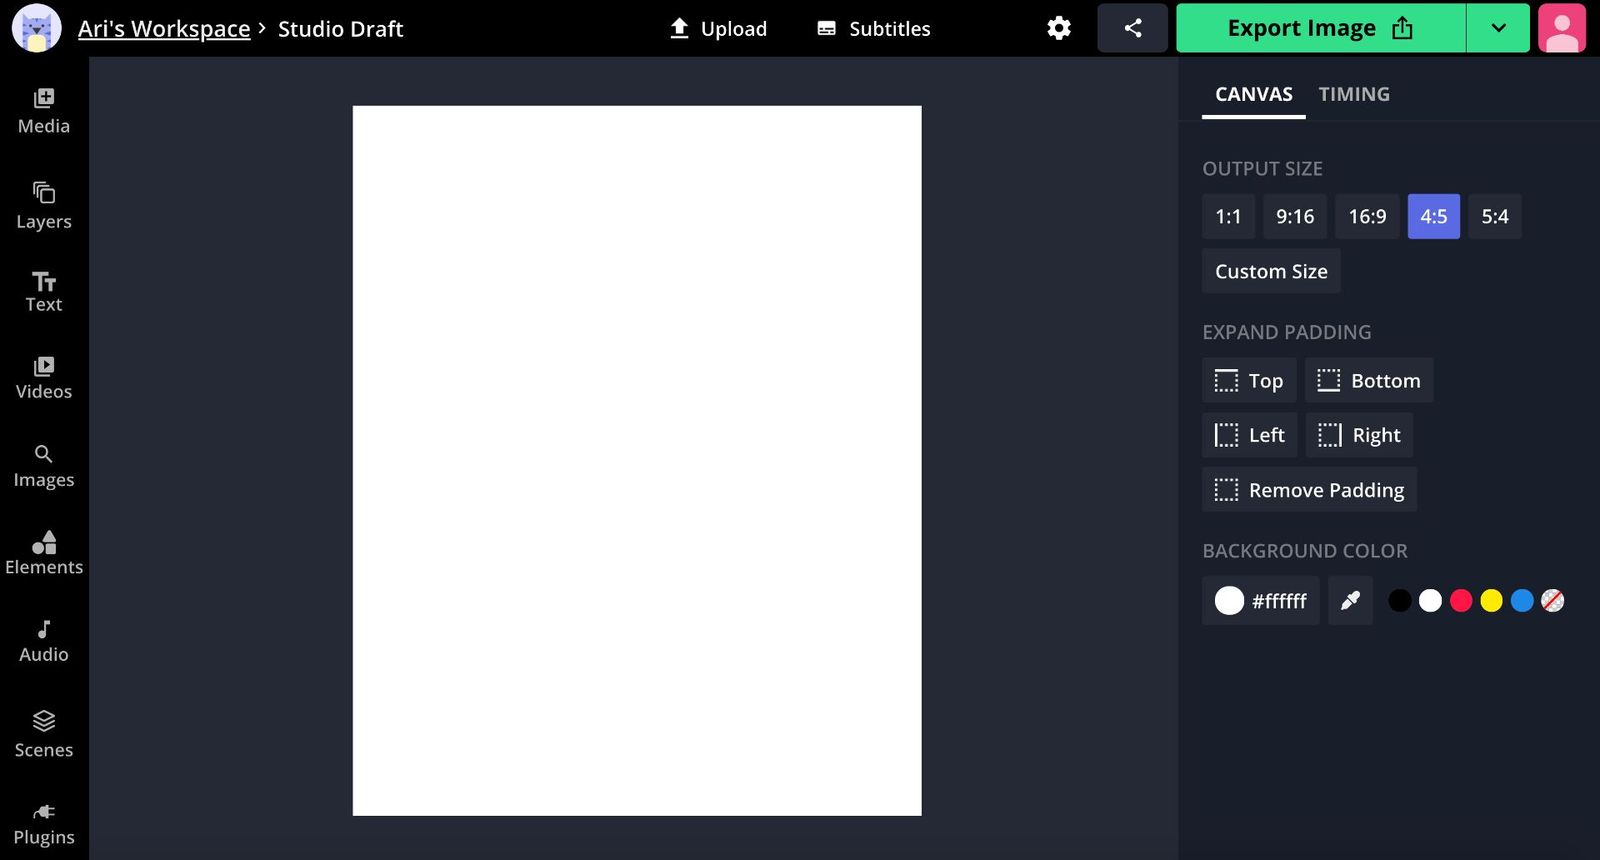Open the Plugins panel
Screen dimensions: 1600x860
coord(44,825)
